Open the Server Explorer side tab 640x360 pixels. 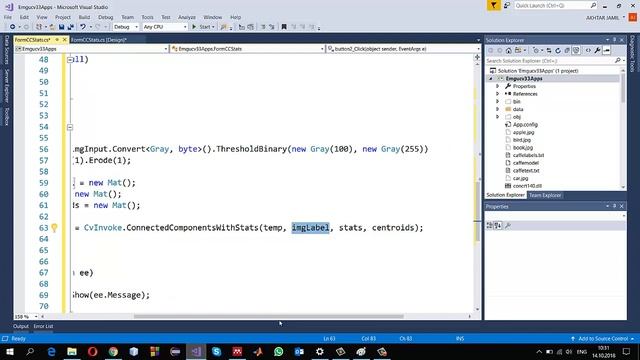[x=6, y=86]
